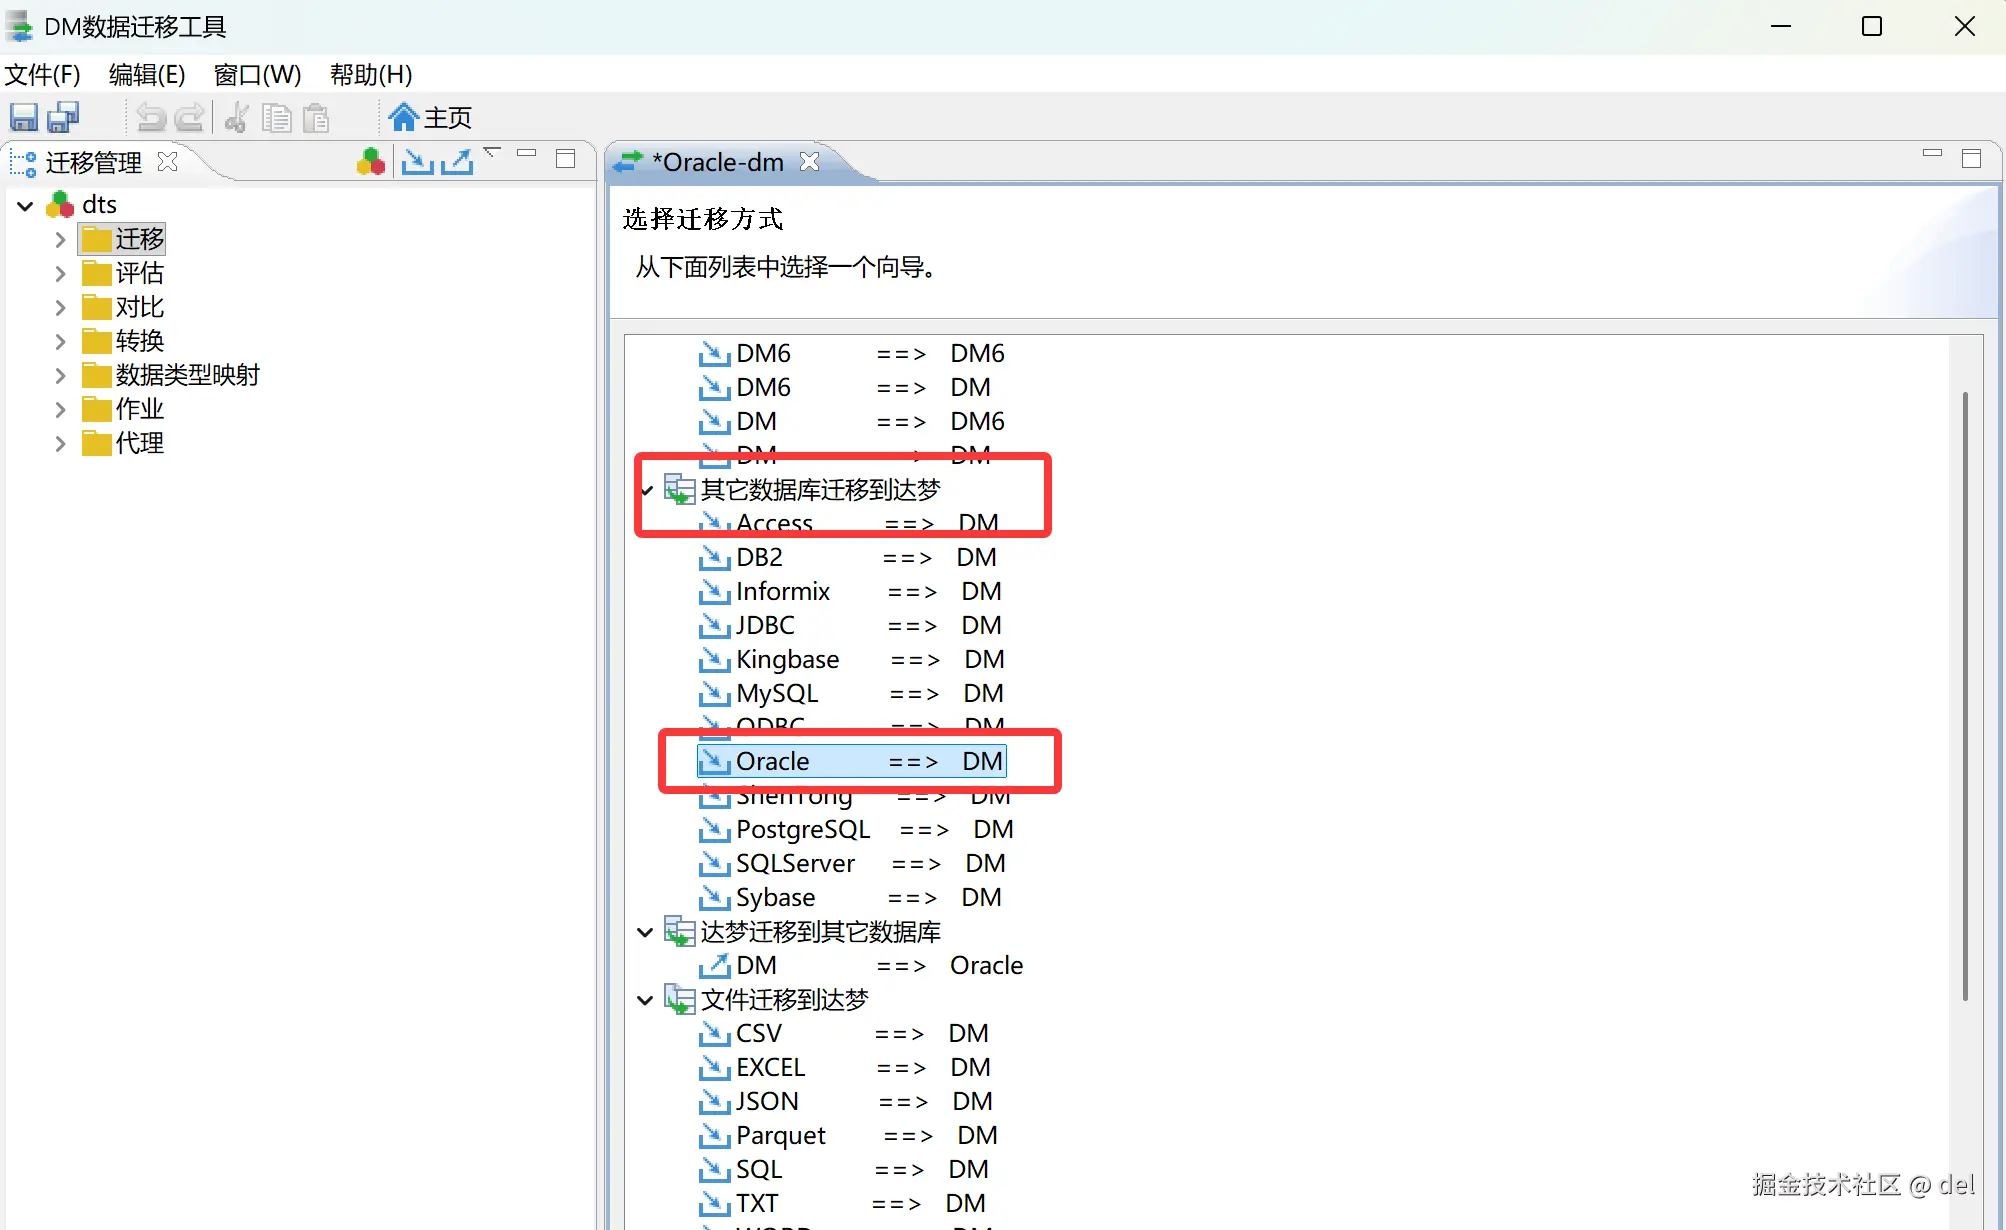The height and width of the screenshot is (1230, 2006).
Task: Choose the MySQL ==> DM wizard
Action: coord(851,693)
